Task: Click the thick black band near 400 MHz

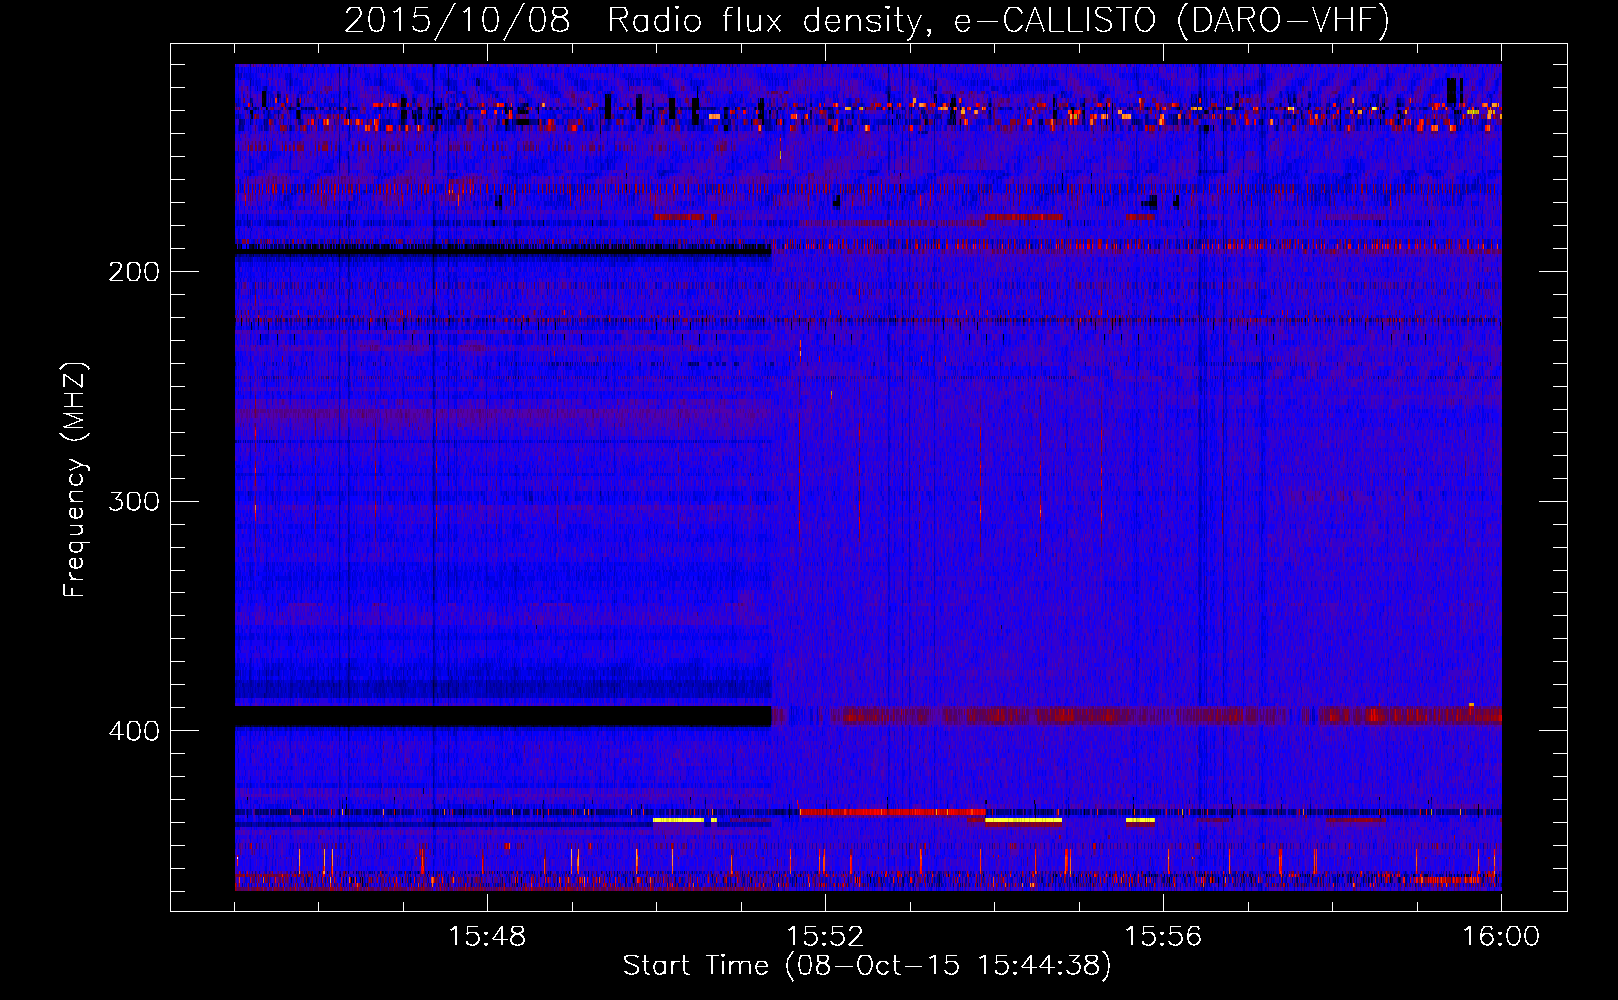Action: tap(503, 716)
